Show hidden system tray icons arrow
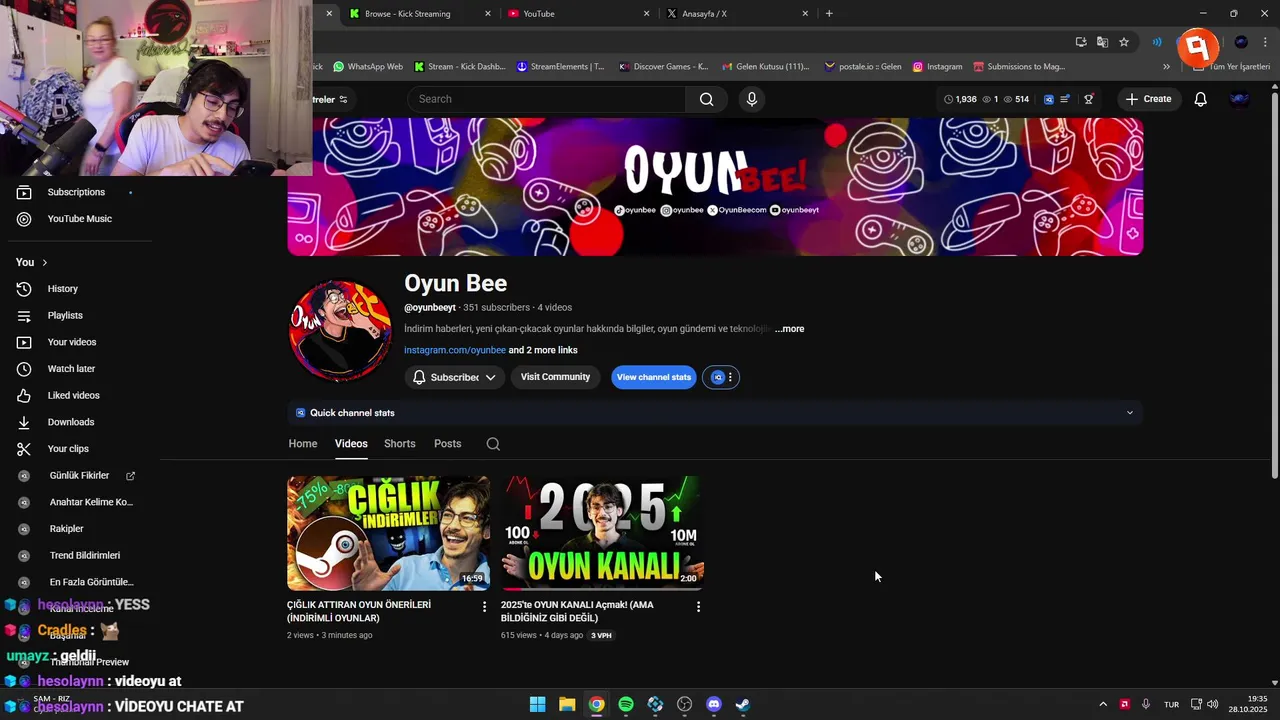This screenshot has width=1280, height=720. pos(1103,704)
